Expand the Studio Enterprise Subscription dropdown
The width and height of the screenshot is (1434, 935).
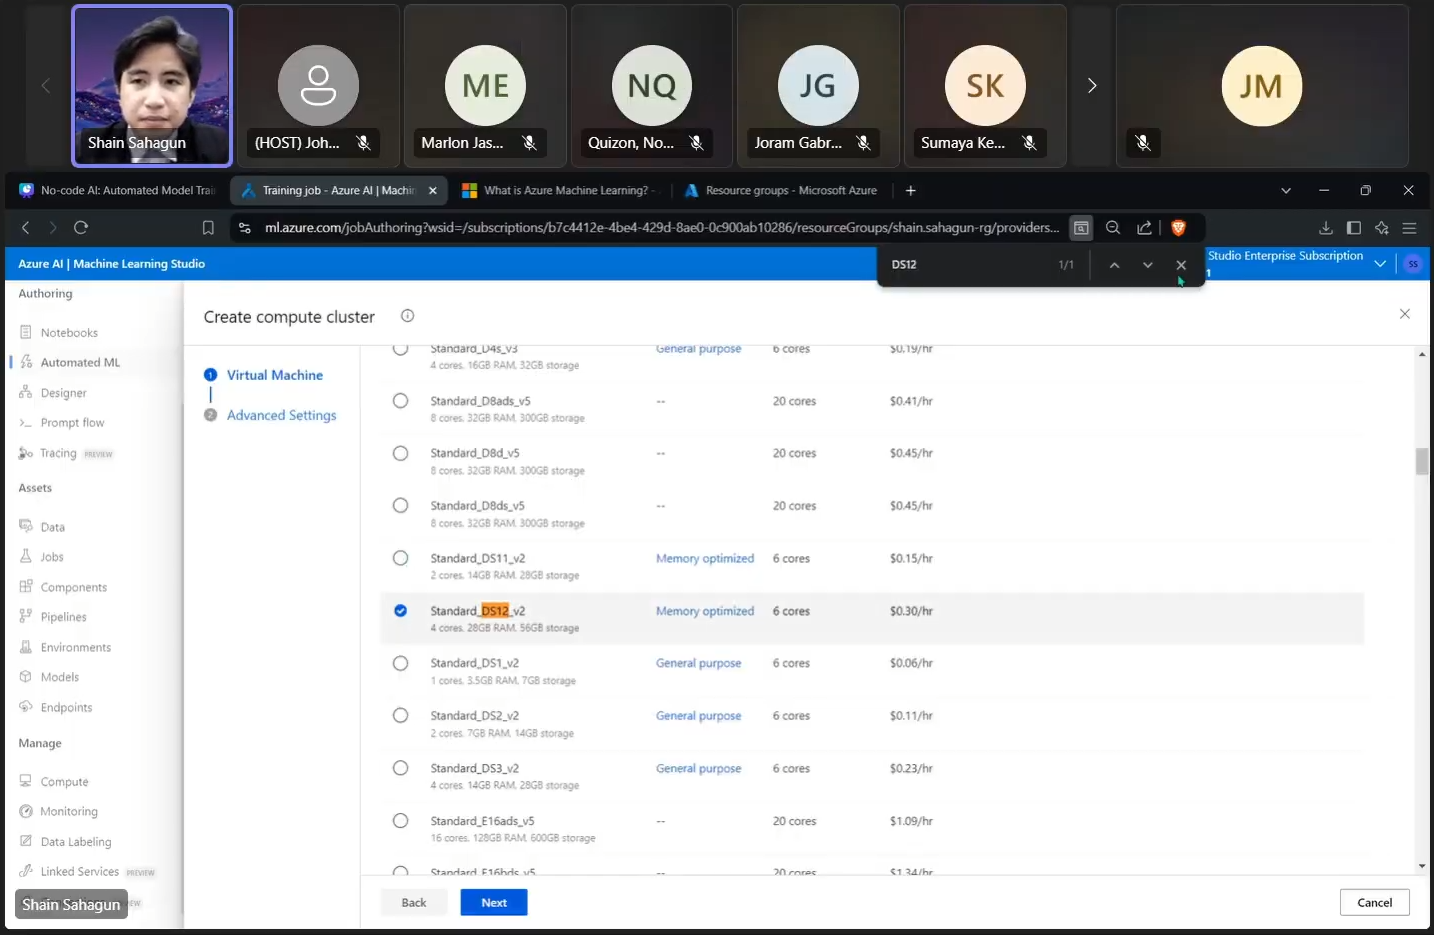1379,264
